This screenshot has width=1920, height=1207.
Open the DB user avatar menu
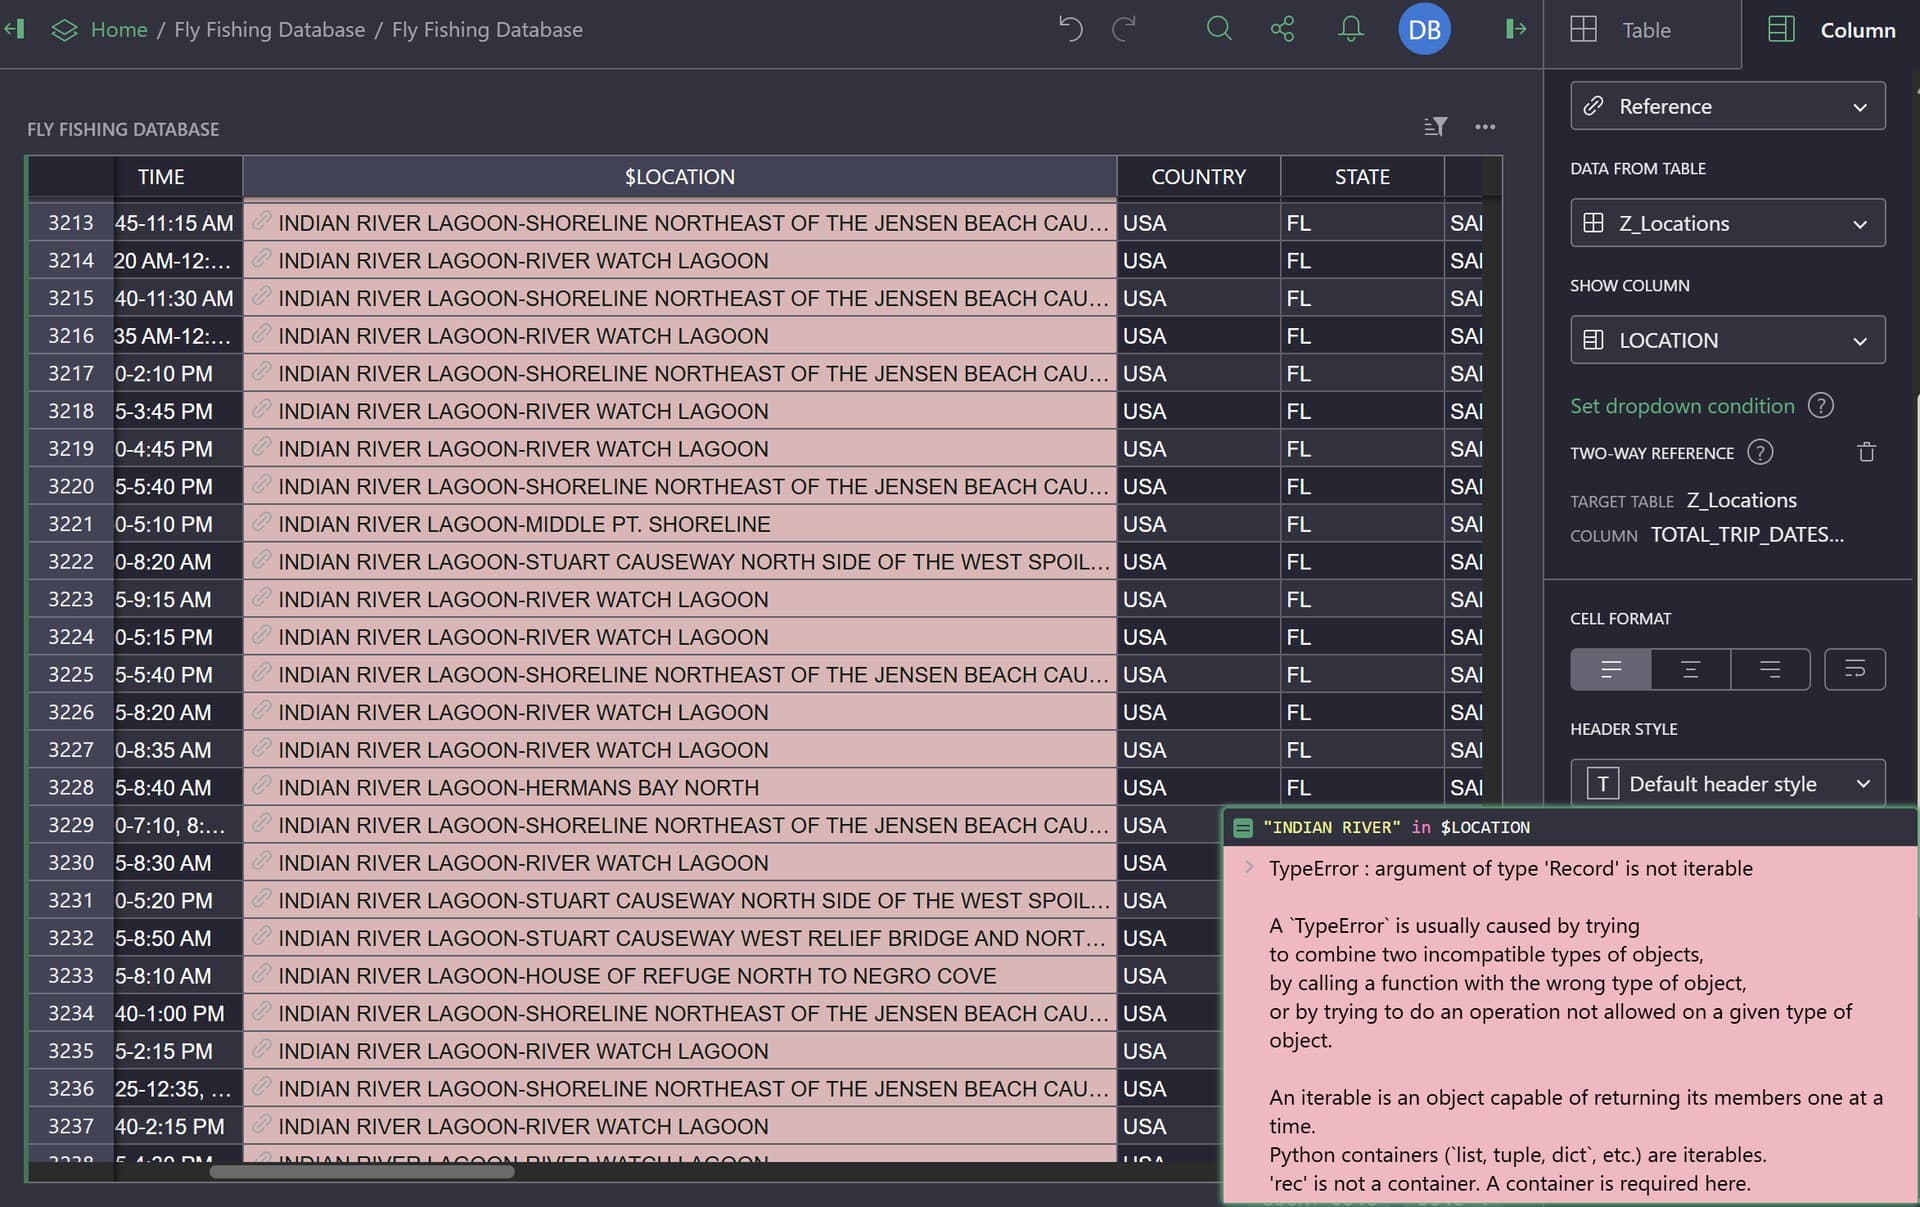[1423, 30]
